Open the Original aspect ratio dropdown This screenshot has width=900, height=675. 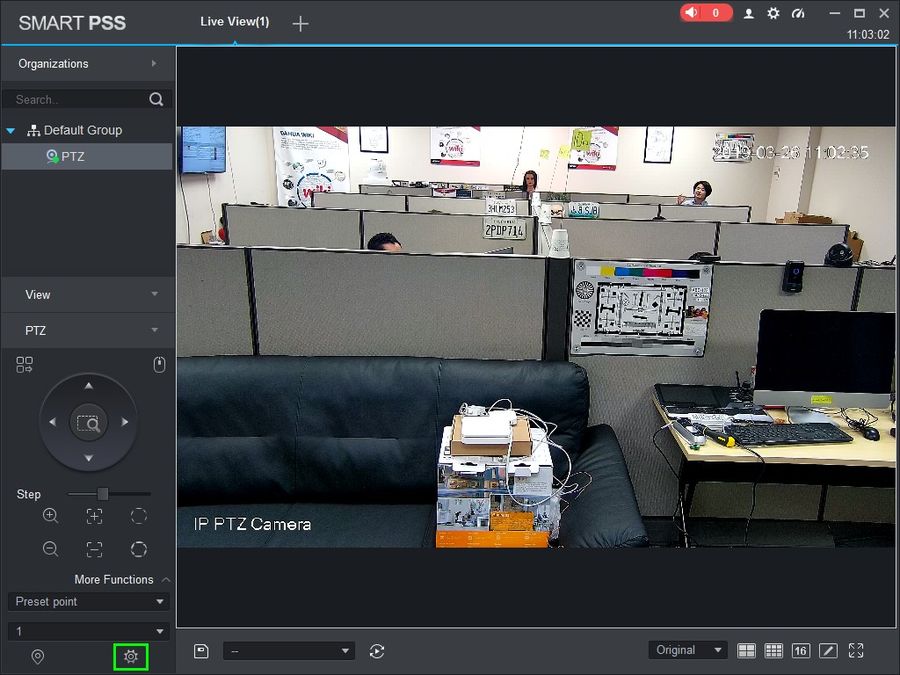pyautogui.click(x=688, y=650)
